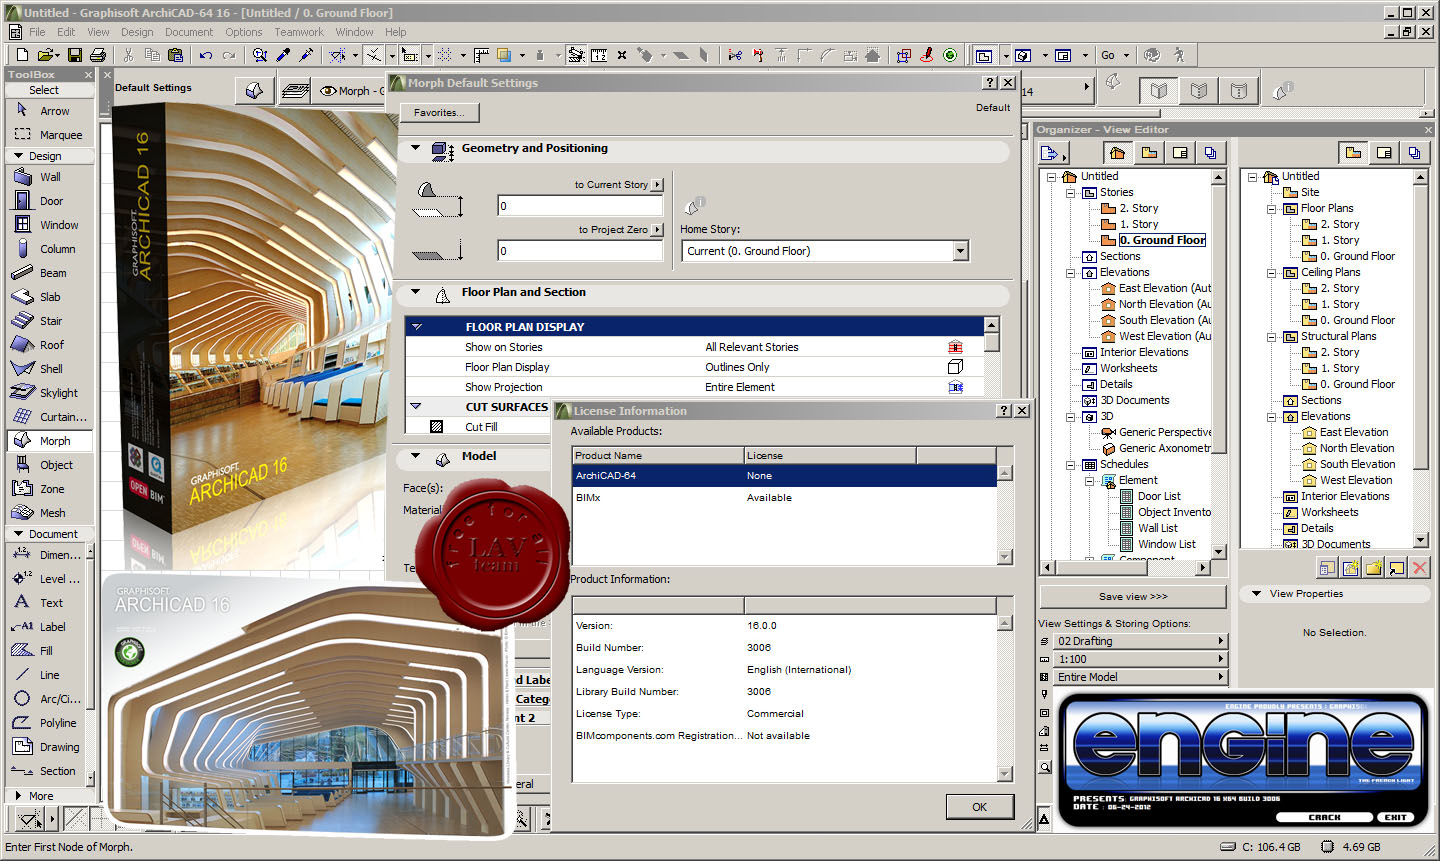Toggle the Morph layer eye button

328,91
